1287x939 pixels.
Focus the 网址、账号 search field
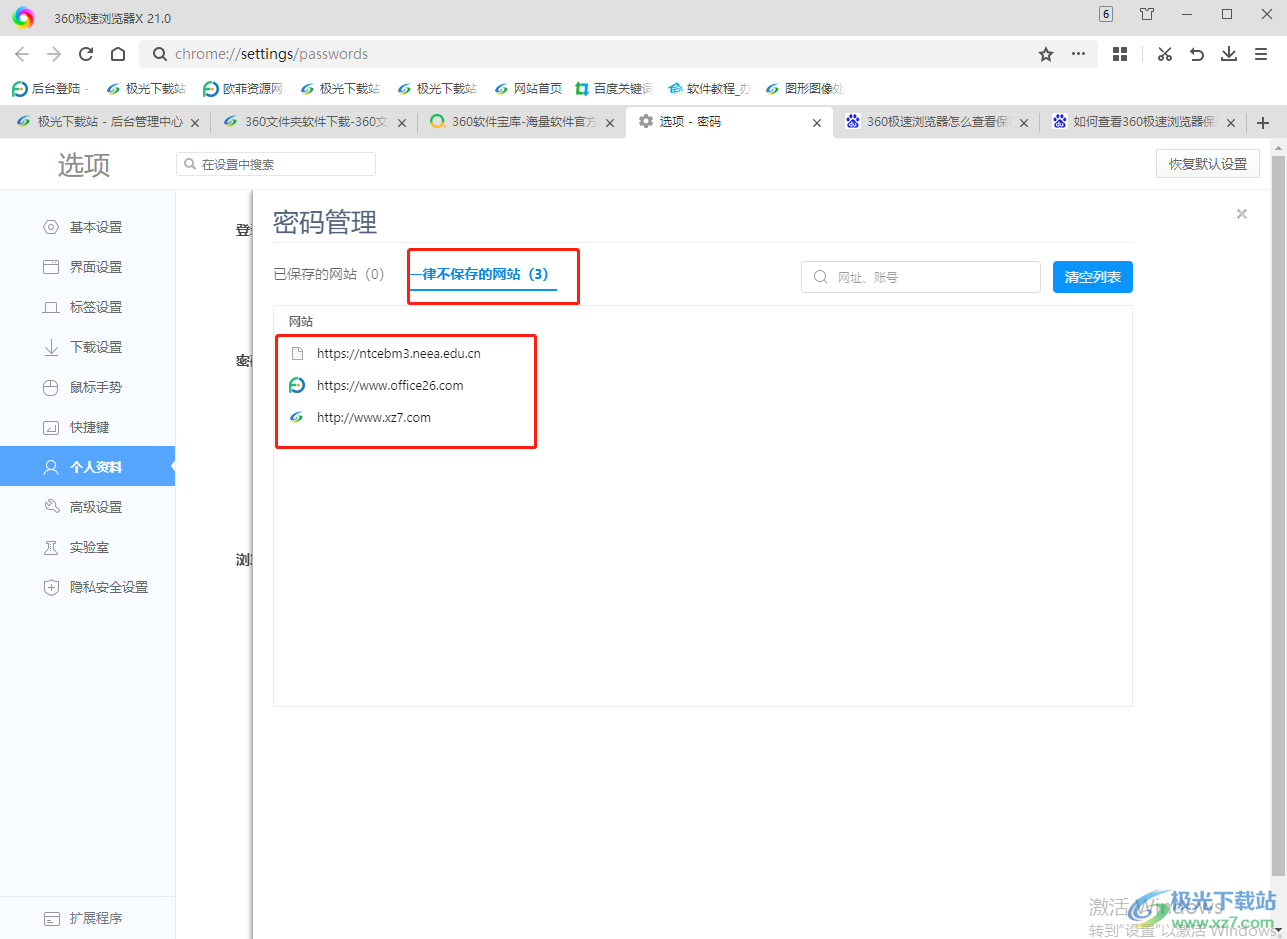click(921, 277)
